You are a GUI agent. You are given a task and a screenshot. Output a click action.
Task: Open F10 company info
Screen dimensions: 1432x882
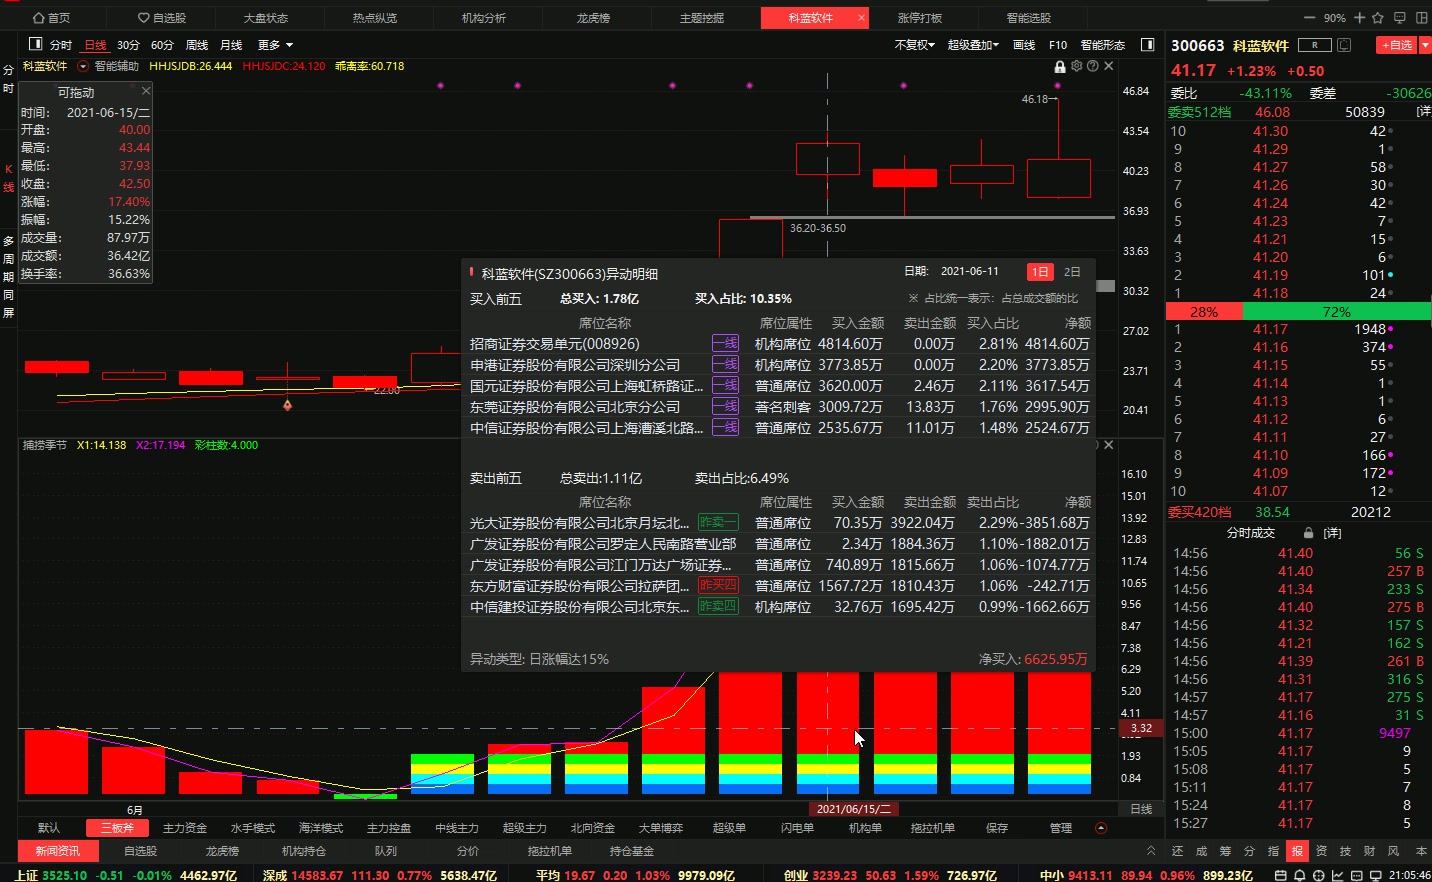point(1058,45)
